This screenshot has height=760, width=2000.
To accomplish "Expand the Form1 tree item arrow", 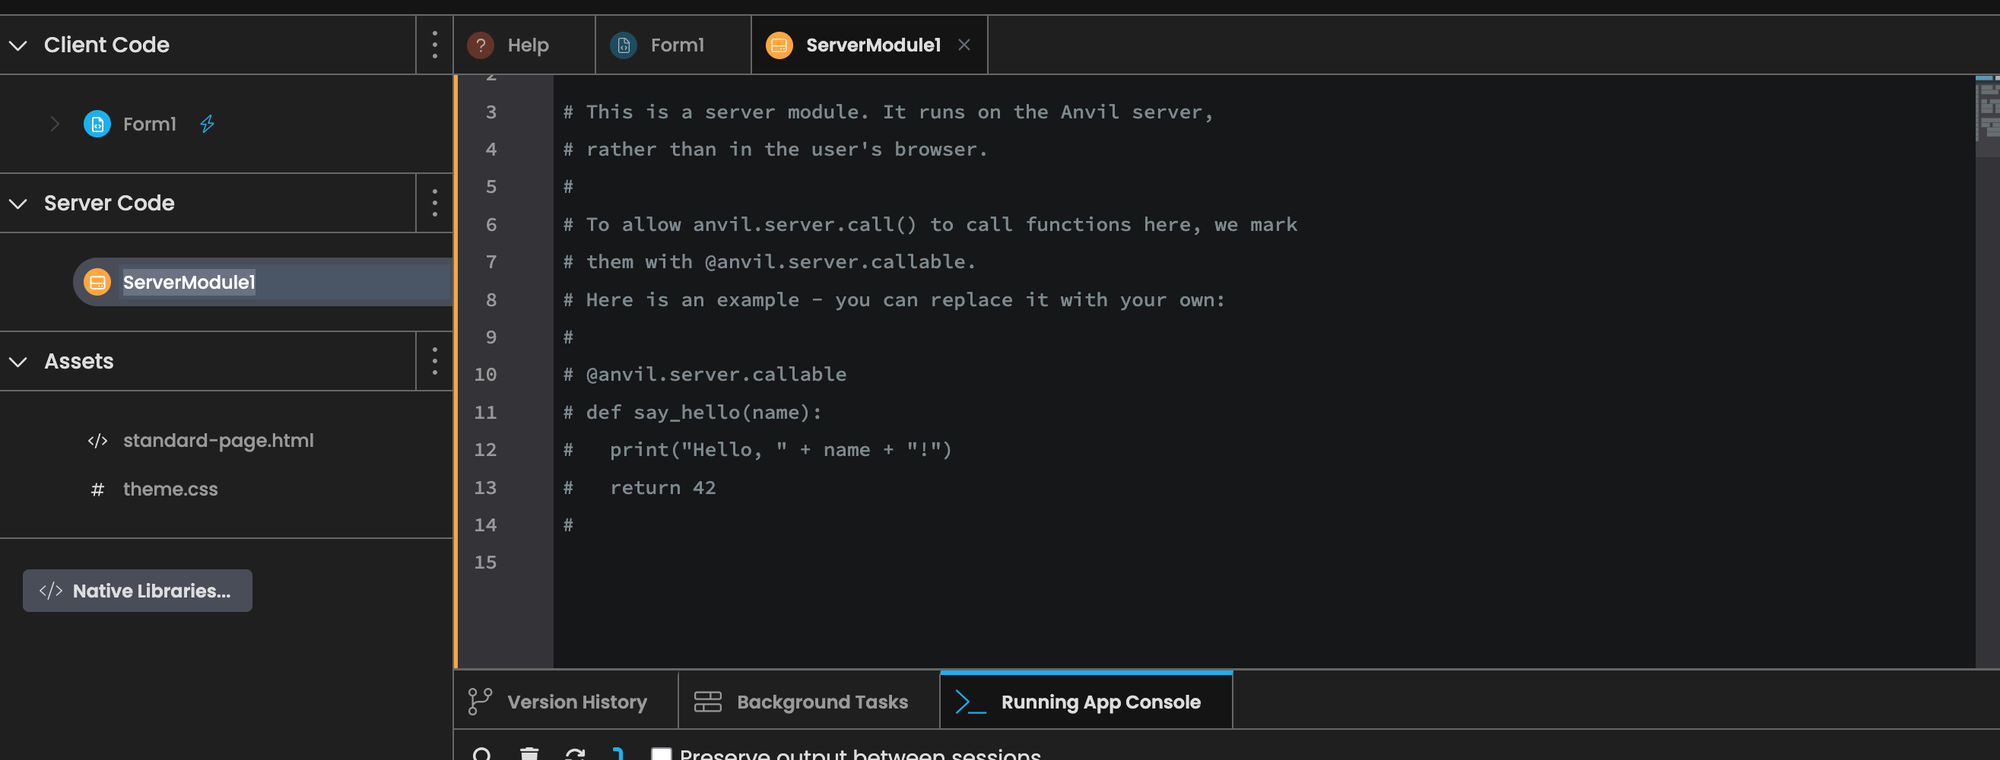I will click(55, 124).
